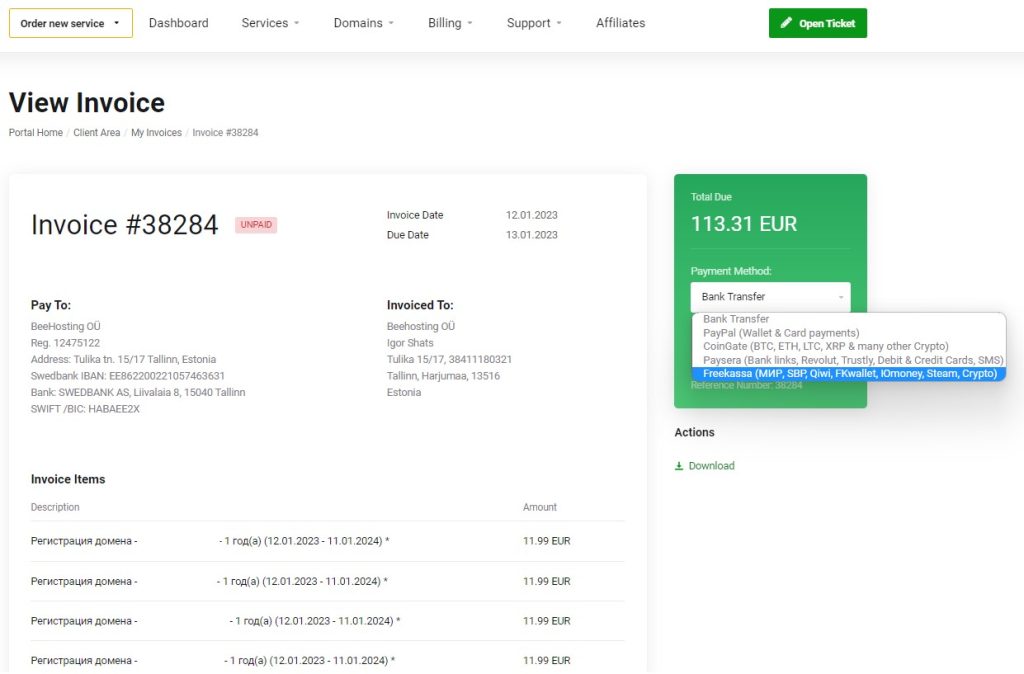Click the Download link under Actions
Screen dimensions: 1024x674
point(710,466)
